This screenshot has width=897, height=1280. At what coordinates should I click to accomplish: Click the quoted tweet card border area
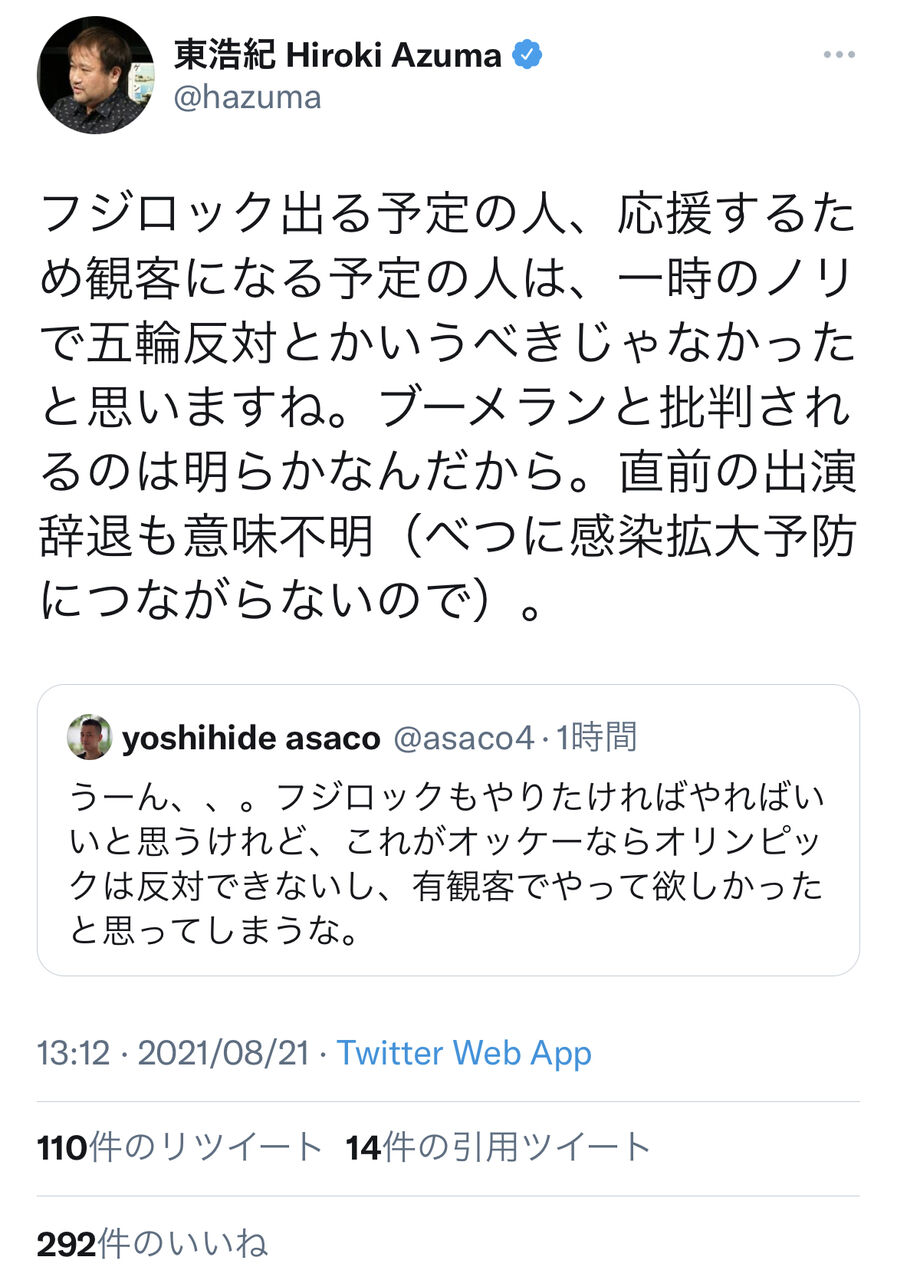point(448,830)
